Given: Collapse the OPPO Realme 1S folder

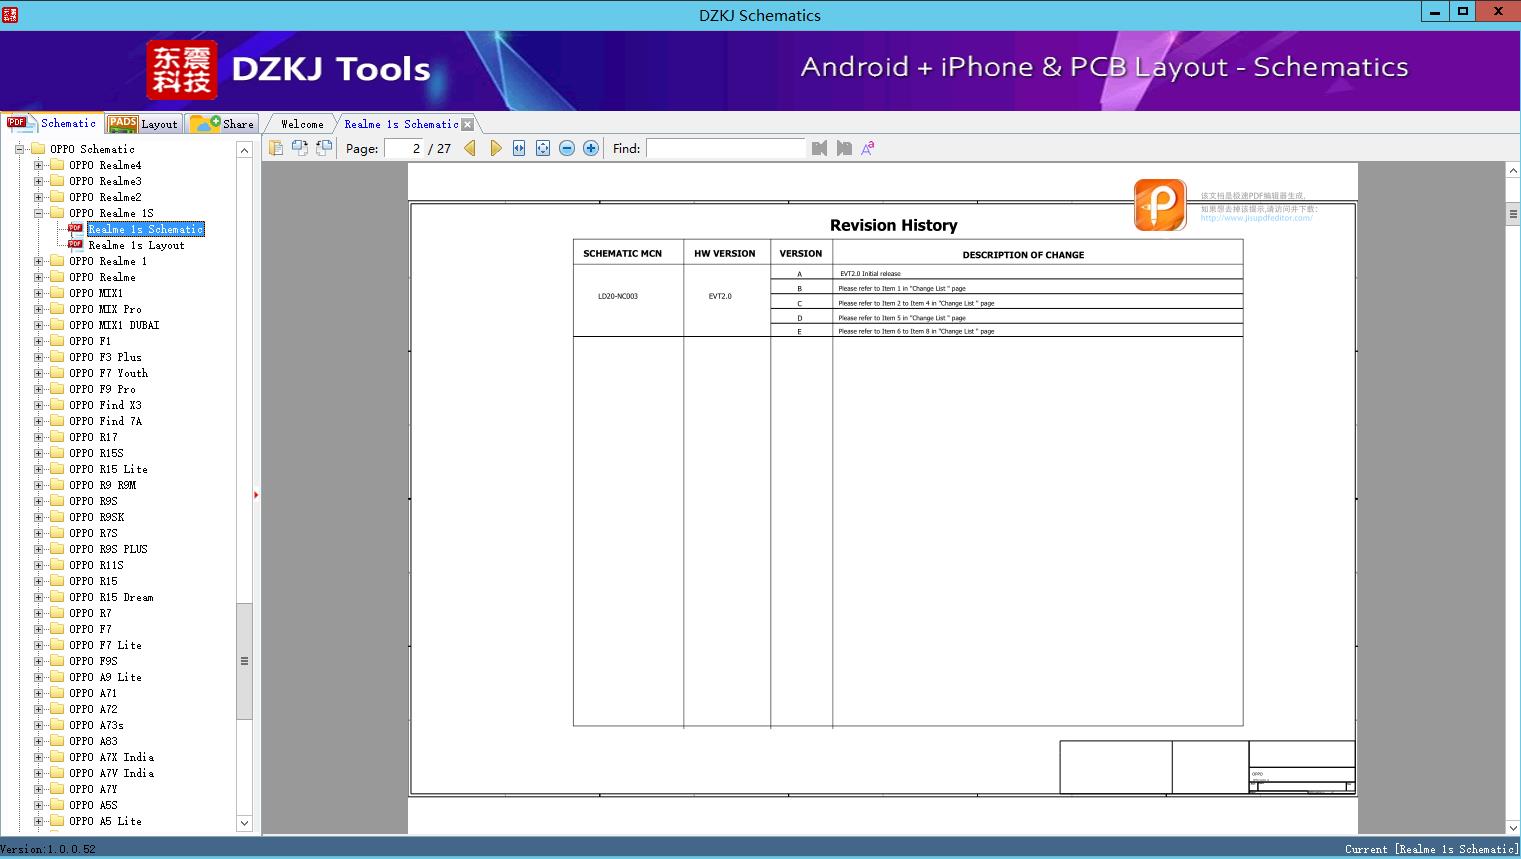Looking at the screenshot, I should click(38, 213).
